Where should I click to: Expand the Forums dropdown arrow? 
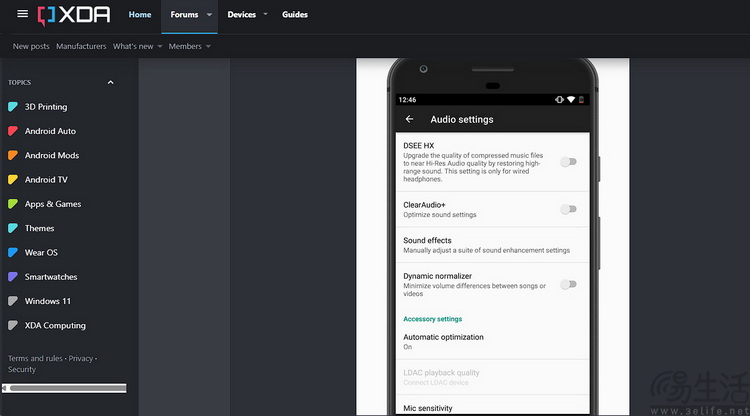click(x=209, y=15)
